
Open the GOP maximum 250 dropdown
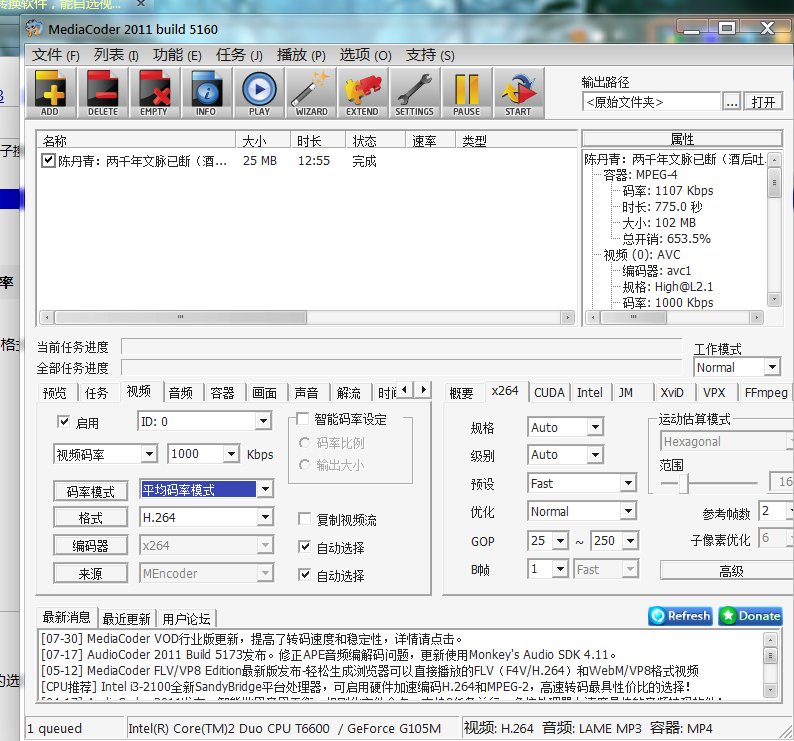(630, 540)
